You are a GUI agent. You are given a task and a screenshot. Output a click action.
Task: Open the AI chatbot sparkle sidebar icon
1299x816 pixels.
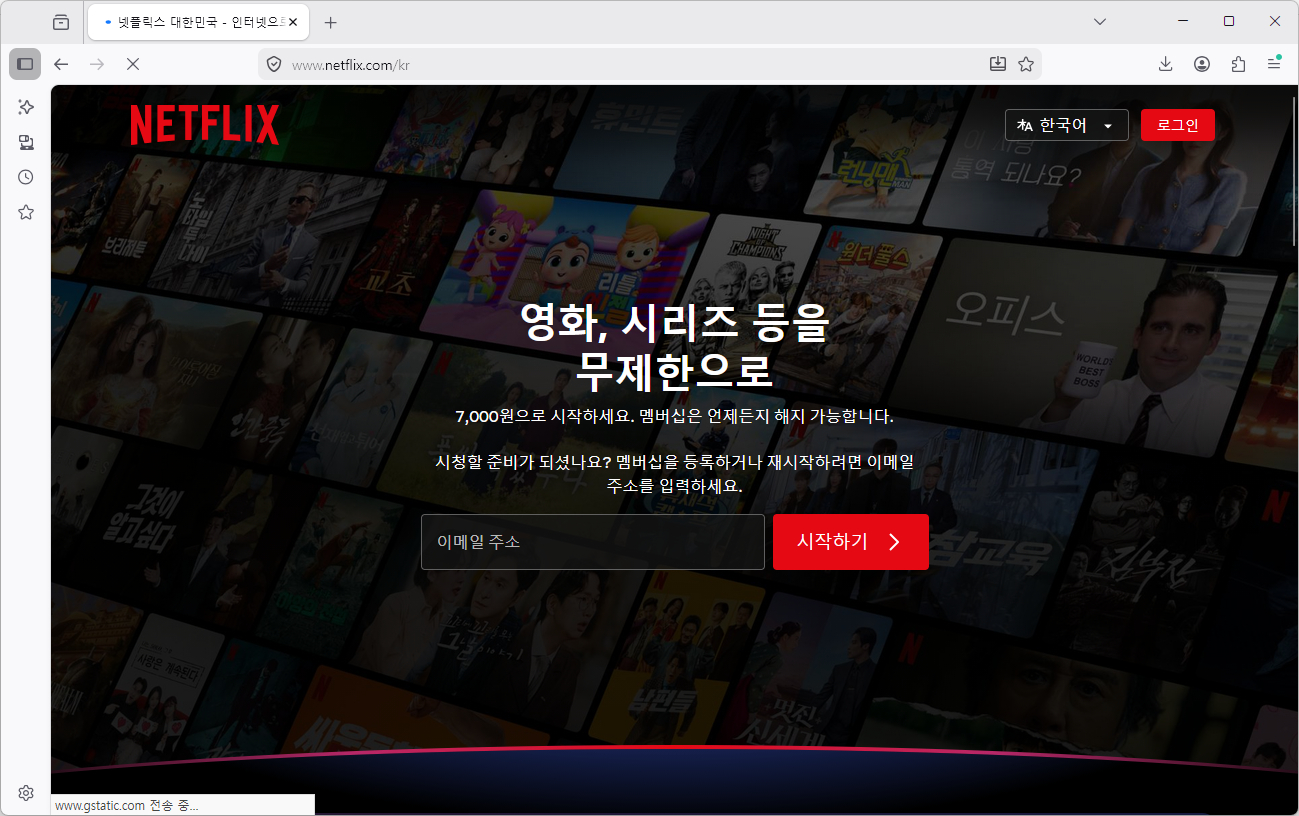(26, 107)
